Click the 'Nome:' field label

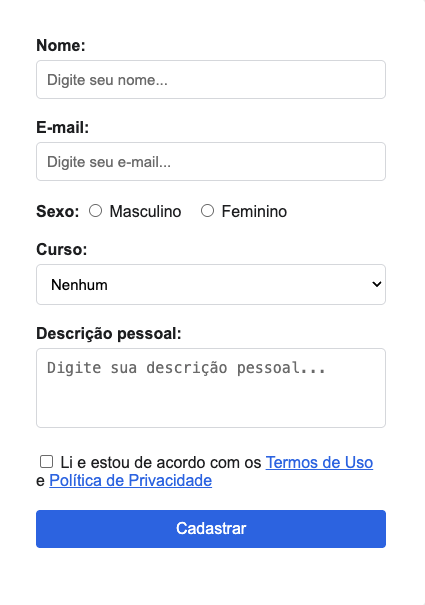click(x=61, y=45)
